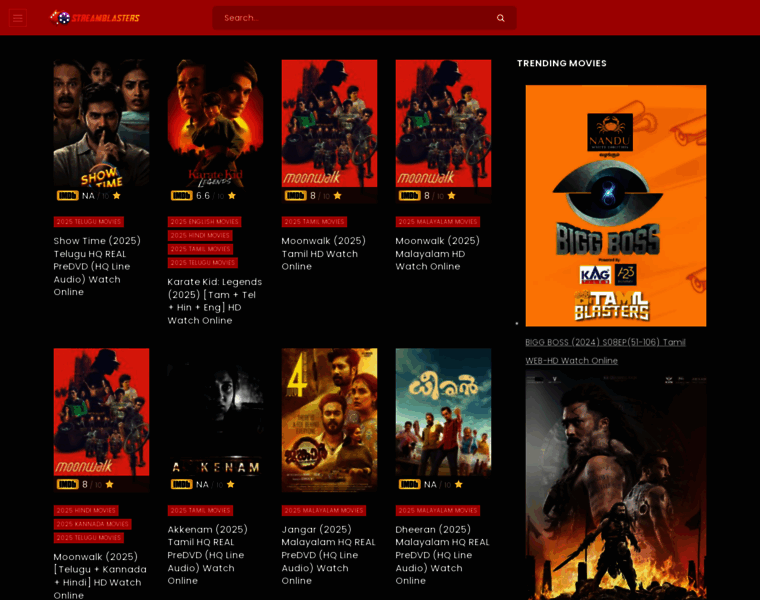Select 2025 English Movies tag
Image resolution: width=760 pixels, height=600 pixels.
tap(205, 221)
